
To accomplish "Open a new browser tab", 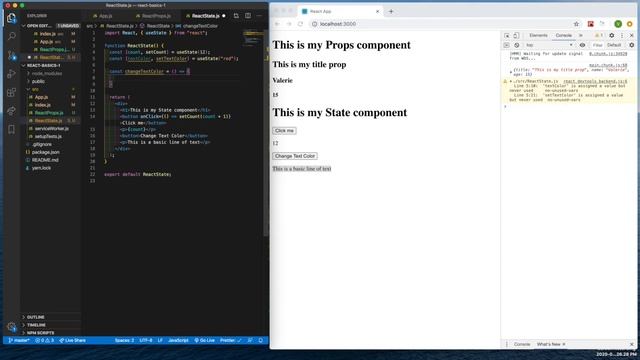I will tap(391, 11).
